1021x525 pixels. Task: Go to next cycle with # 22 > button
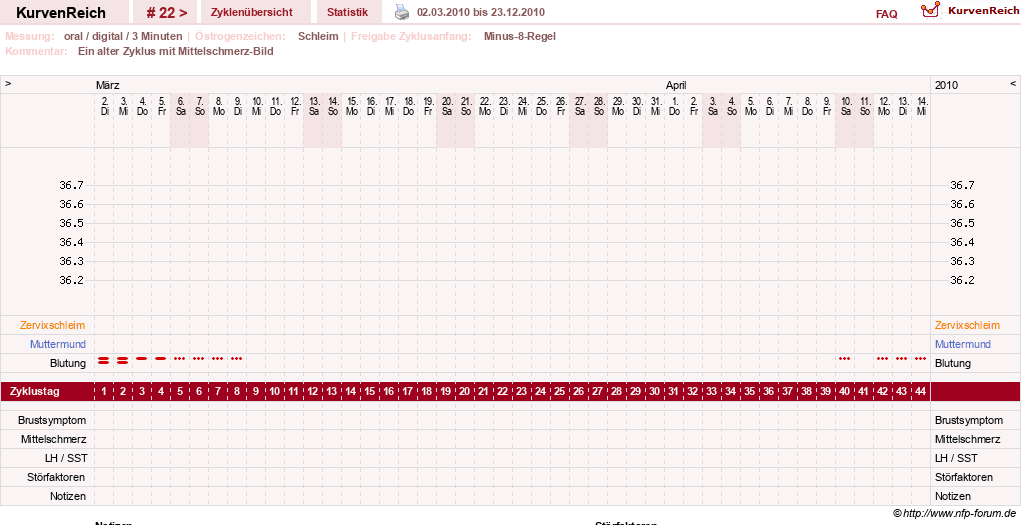pos(167,12)
